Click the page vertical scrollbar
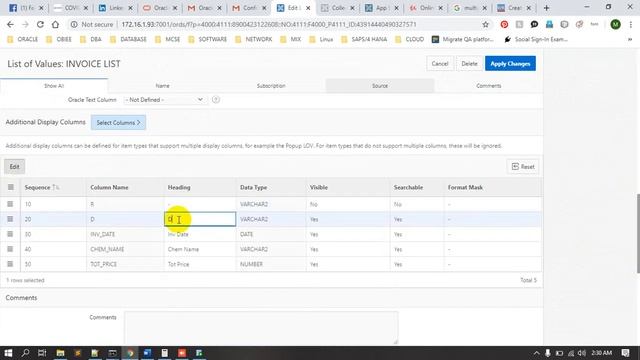Viewport: 640px width, 360px height. pos(638,233)
